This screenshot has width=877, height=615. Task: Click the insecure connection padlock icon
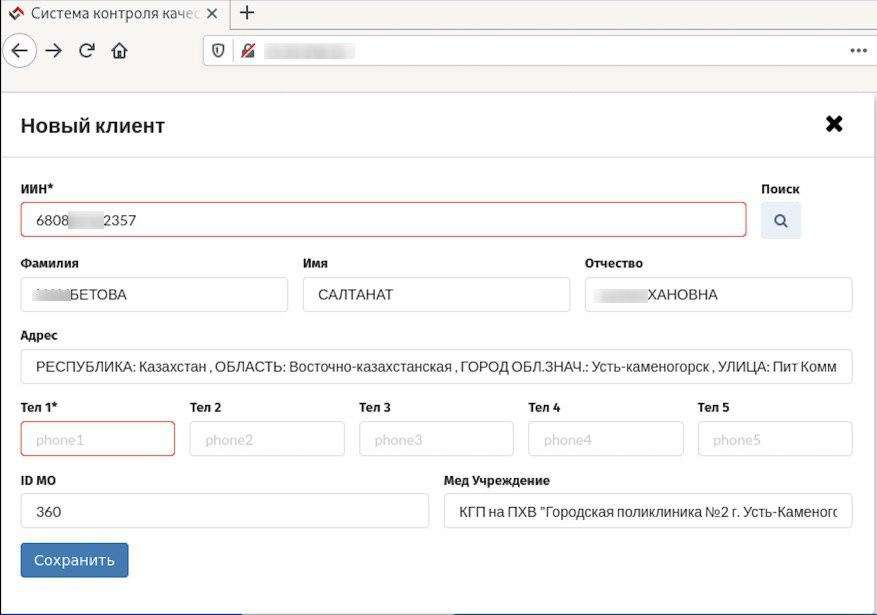(248, 51)
